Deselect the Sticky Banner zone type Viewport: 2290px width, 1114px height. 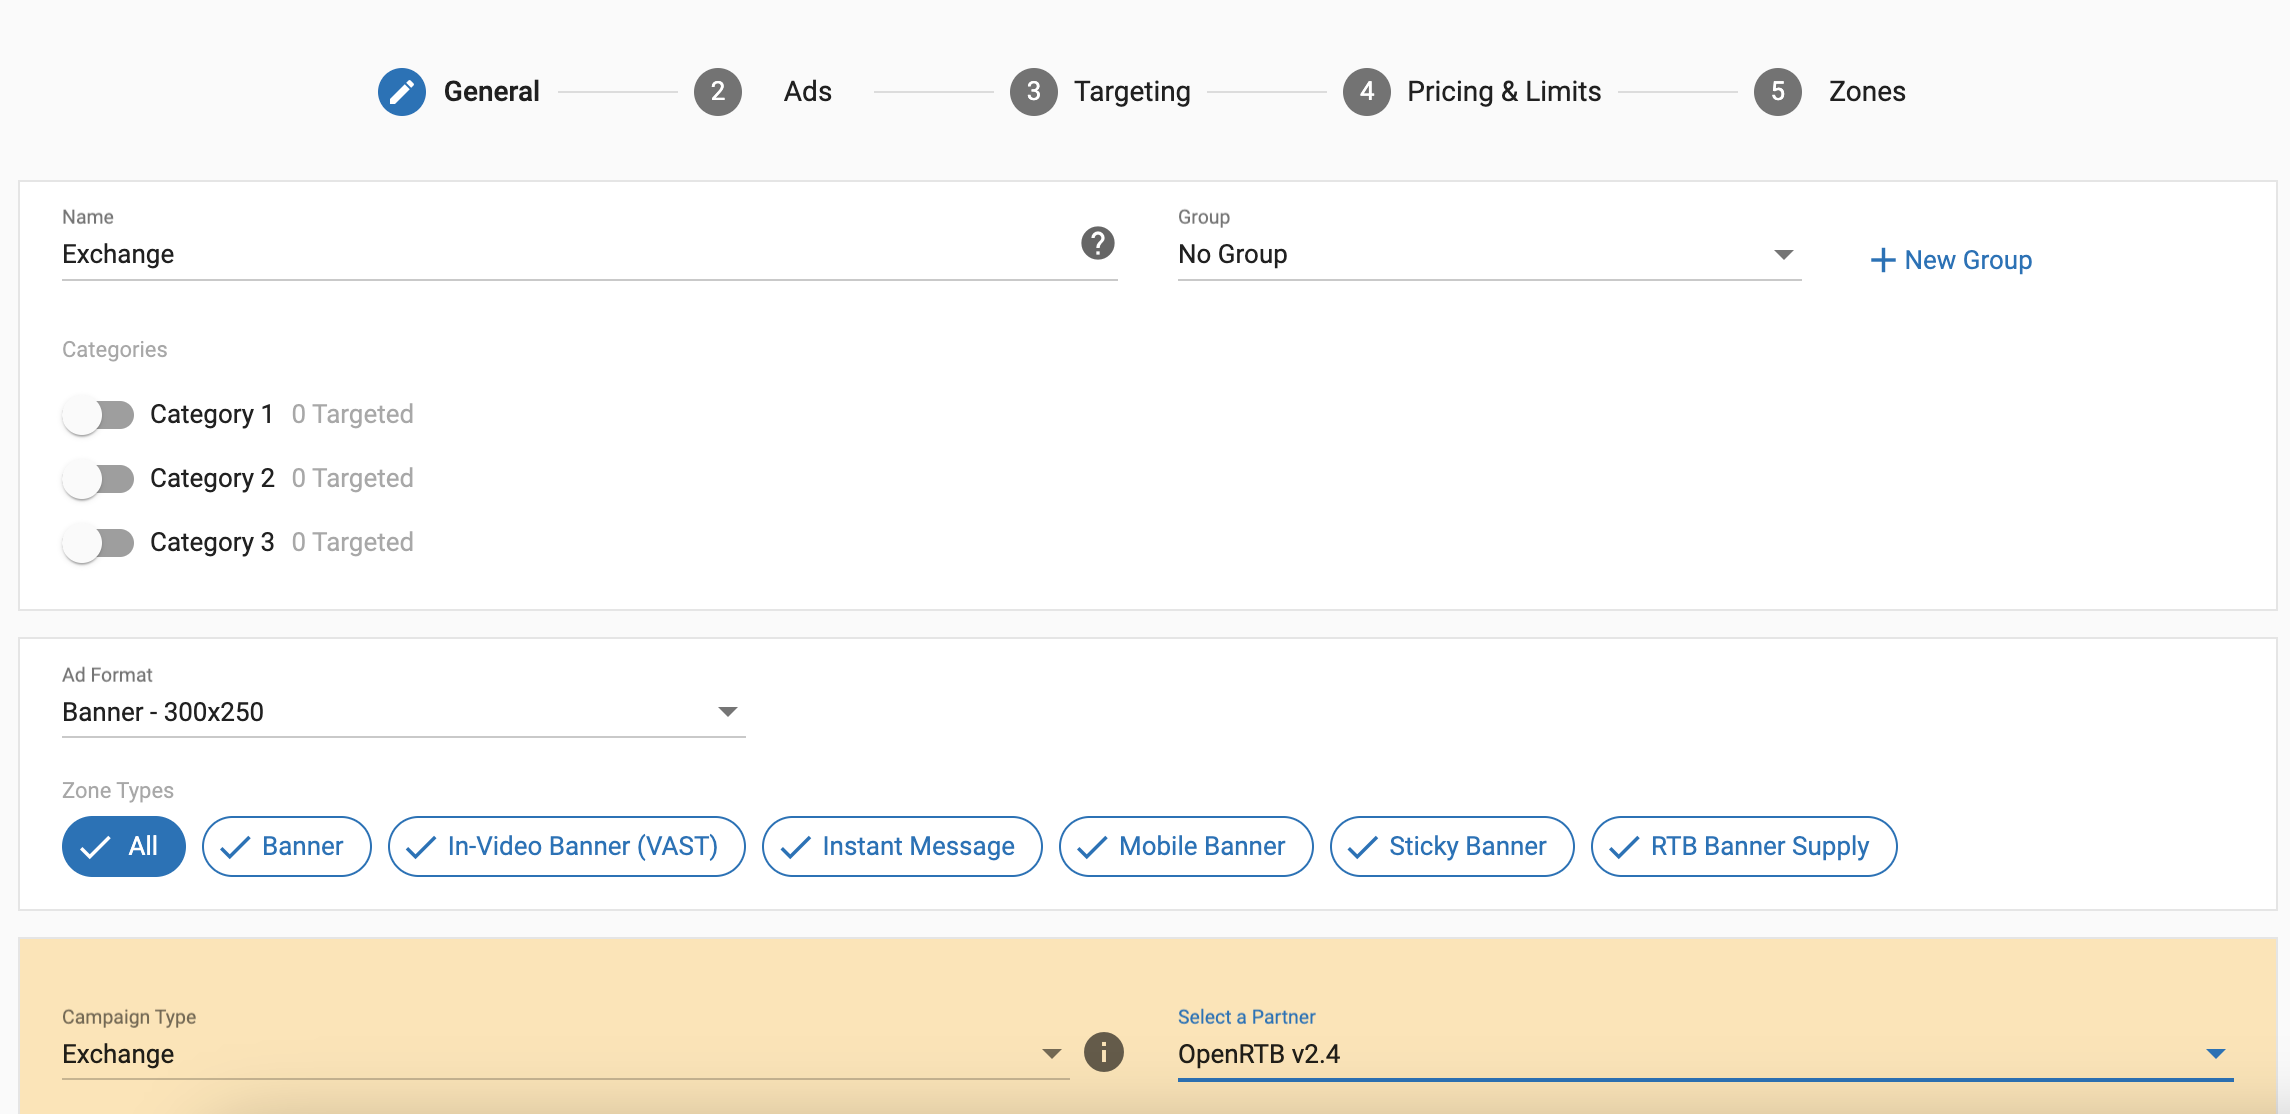pyautogui.click(x=1451, y=847)
